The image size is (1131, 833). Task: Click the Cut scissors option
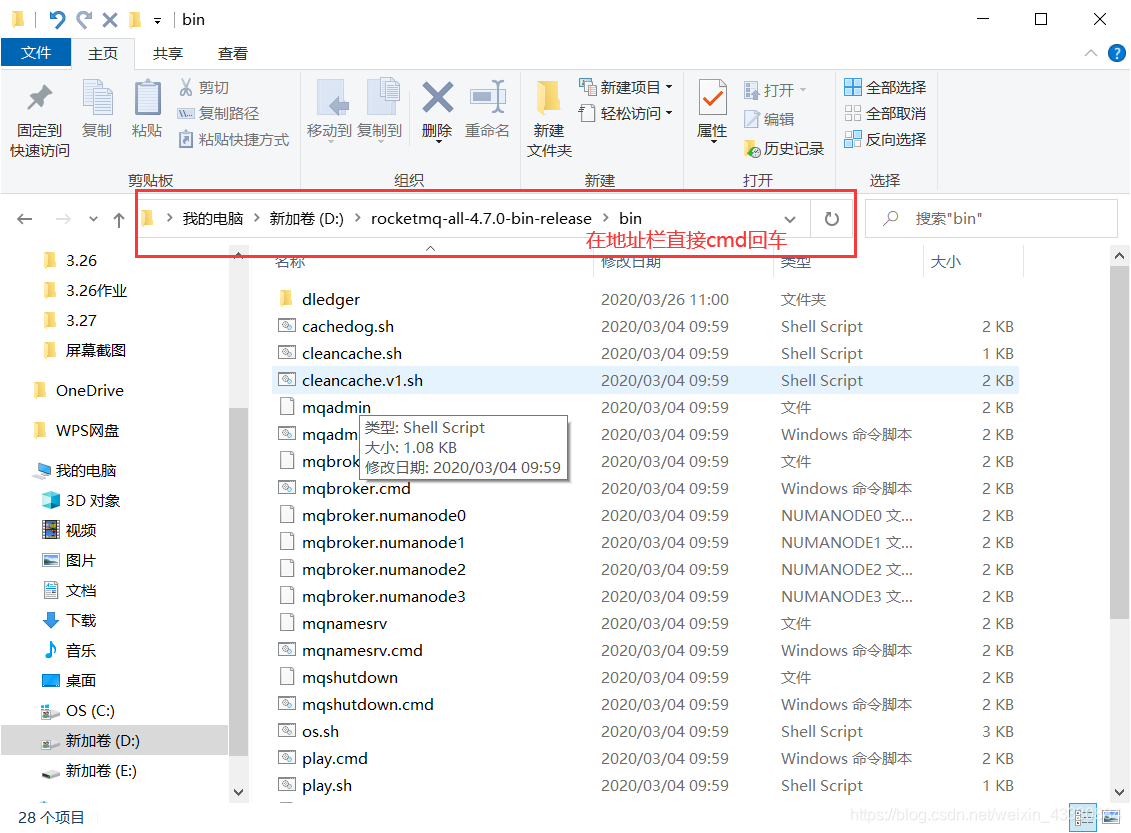point(204,87)
